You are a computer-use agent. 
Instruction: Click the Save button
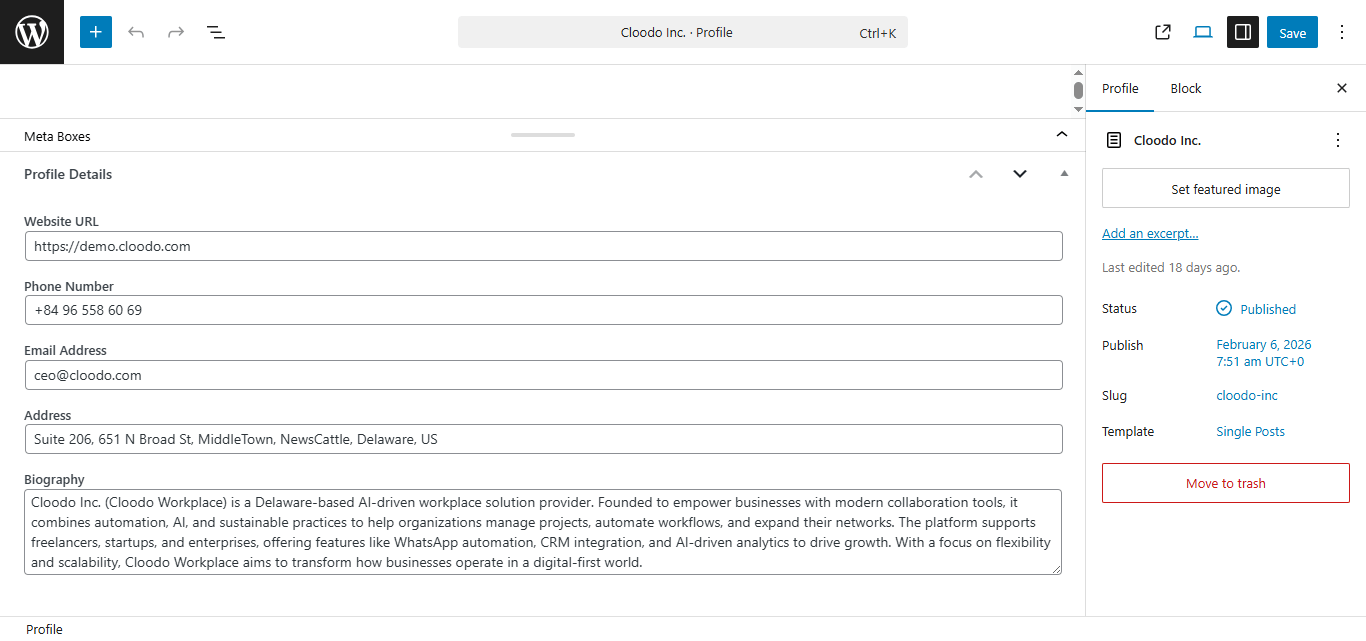click(1292, 32)
